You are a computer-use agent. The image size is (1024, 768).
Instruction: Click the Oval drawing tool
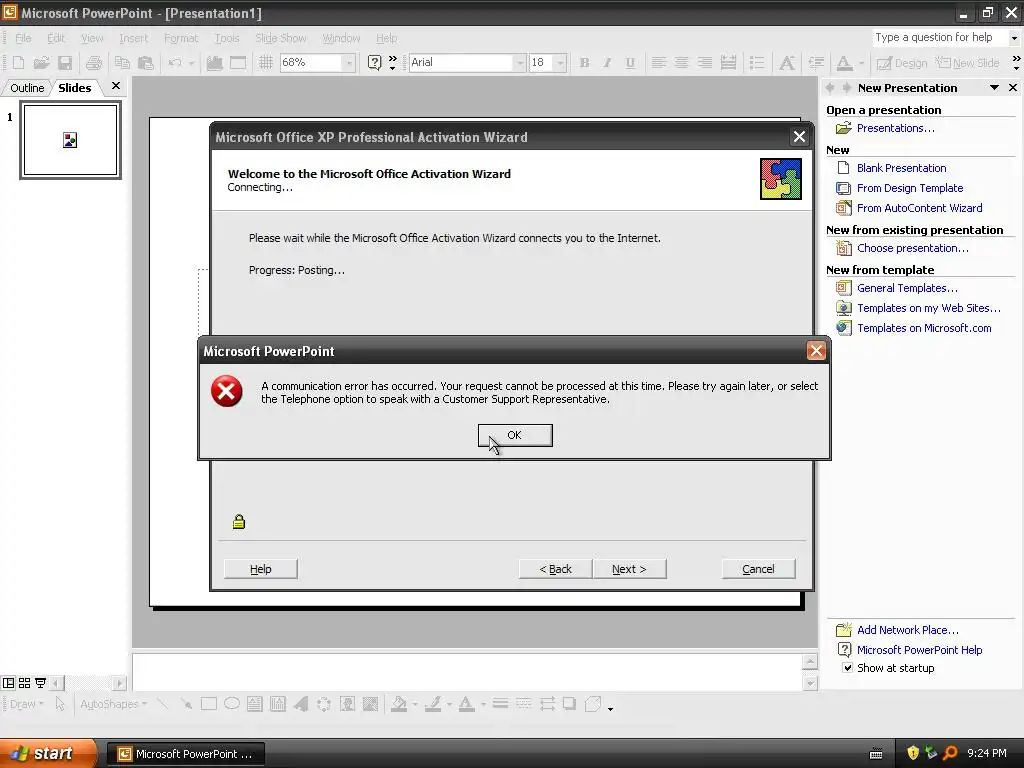(232, 704)
